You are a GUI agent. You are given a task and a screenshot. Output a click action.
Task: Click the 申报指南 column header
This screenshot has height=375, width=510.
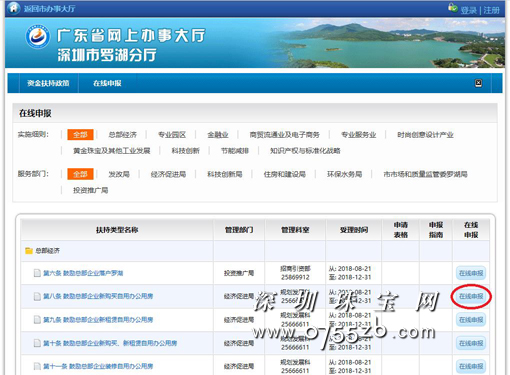(x=436, y=230)
